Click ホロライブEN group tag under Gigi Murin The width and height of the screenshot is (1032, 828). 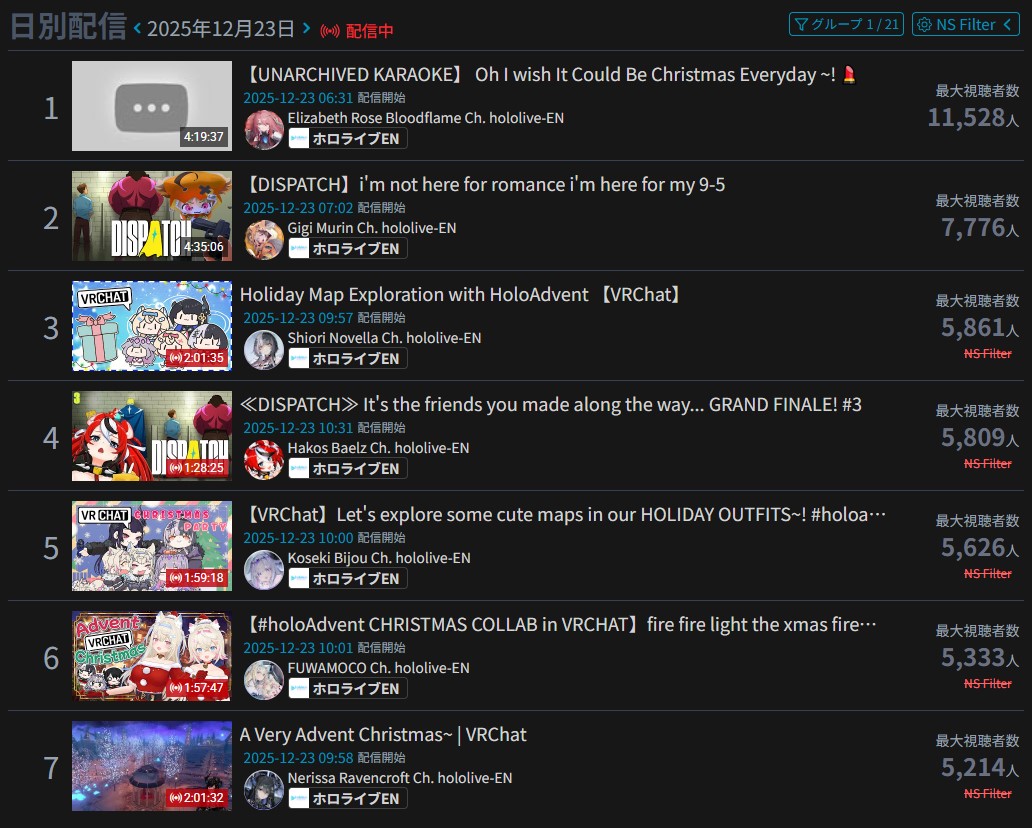pyautogui.click(x=348, y=249)
